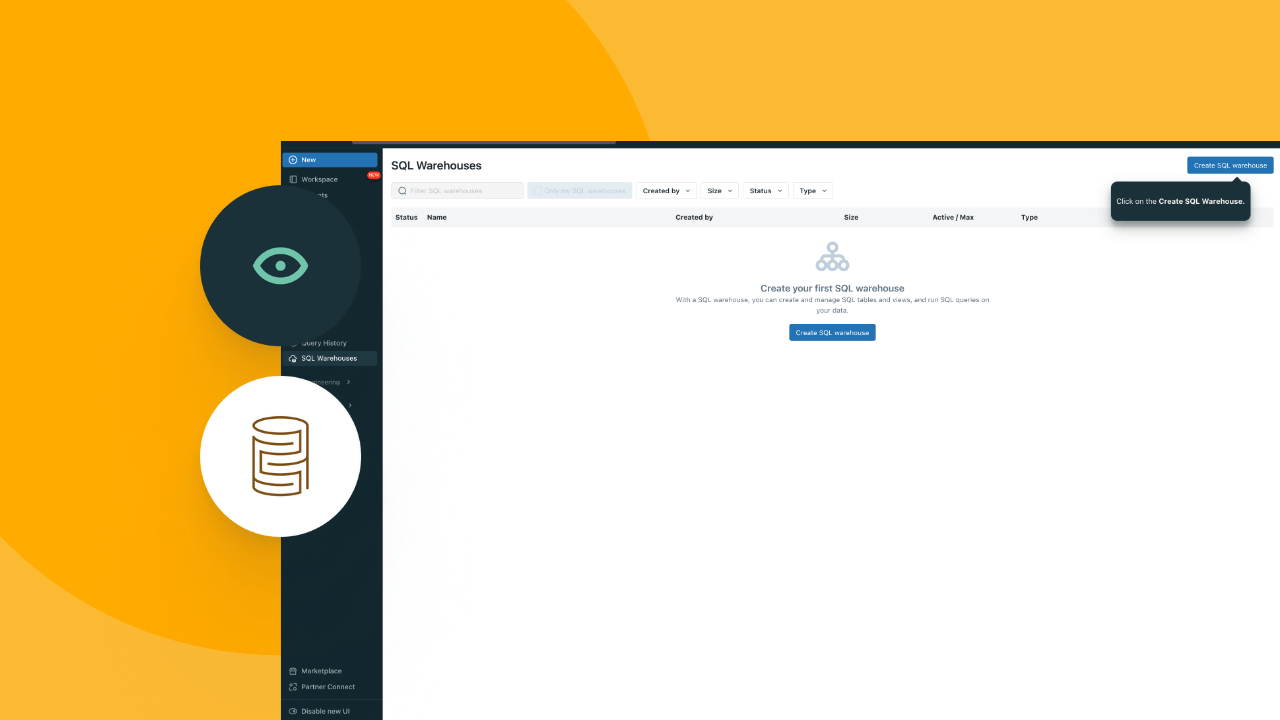Screen dimensions: 1280x720
Task: Focus the Filter SQL warehouses search field
Action: tap(457, 191)
